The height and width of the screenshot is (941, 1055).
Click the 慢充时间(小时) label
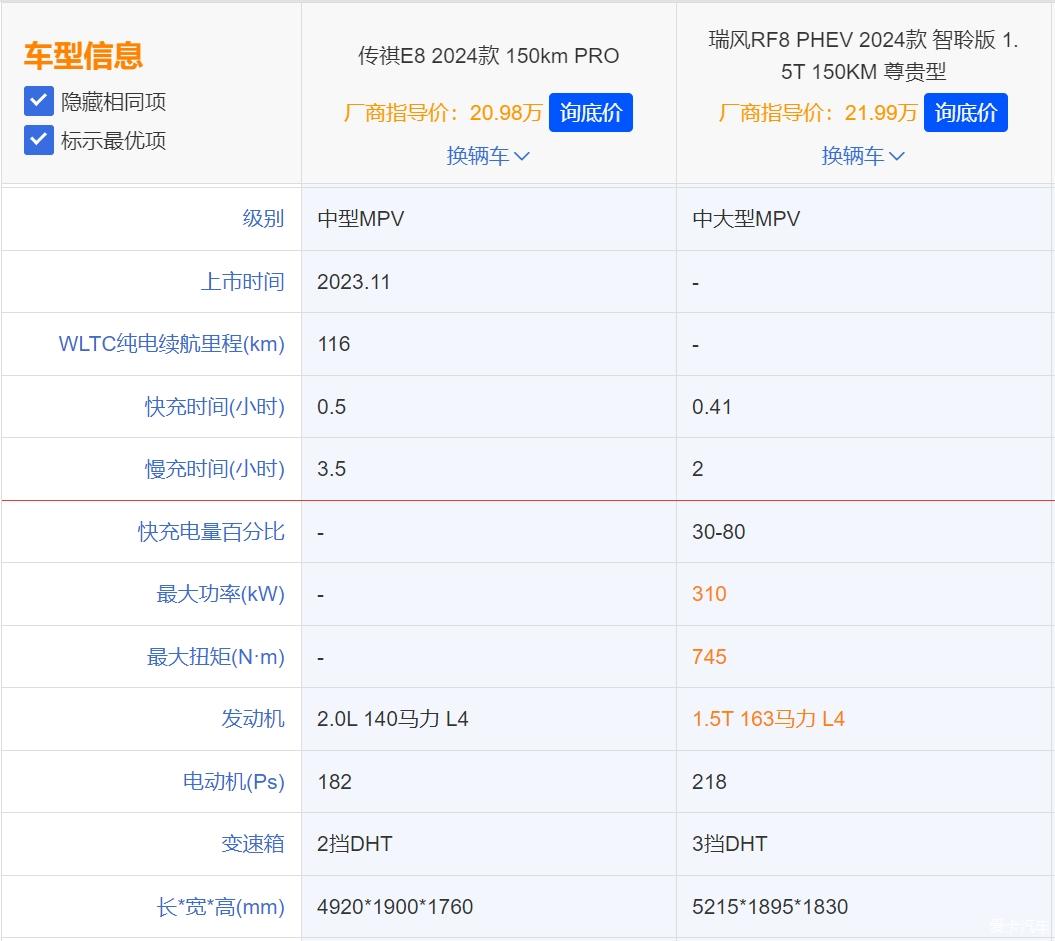215,469
